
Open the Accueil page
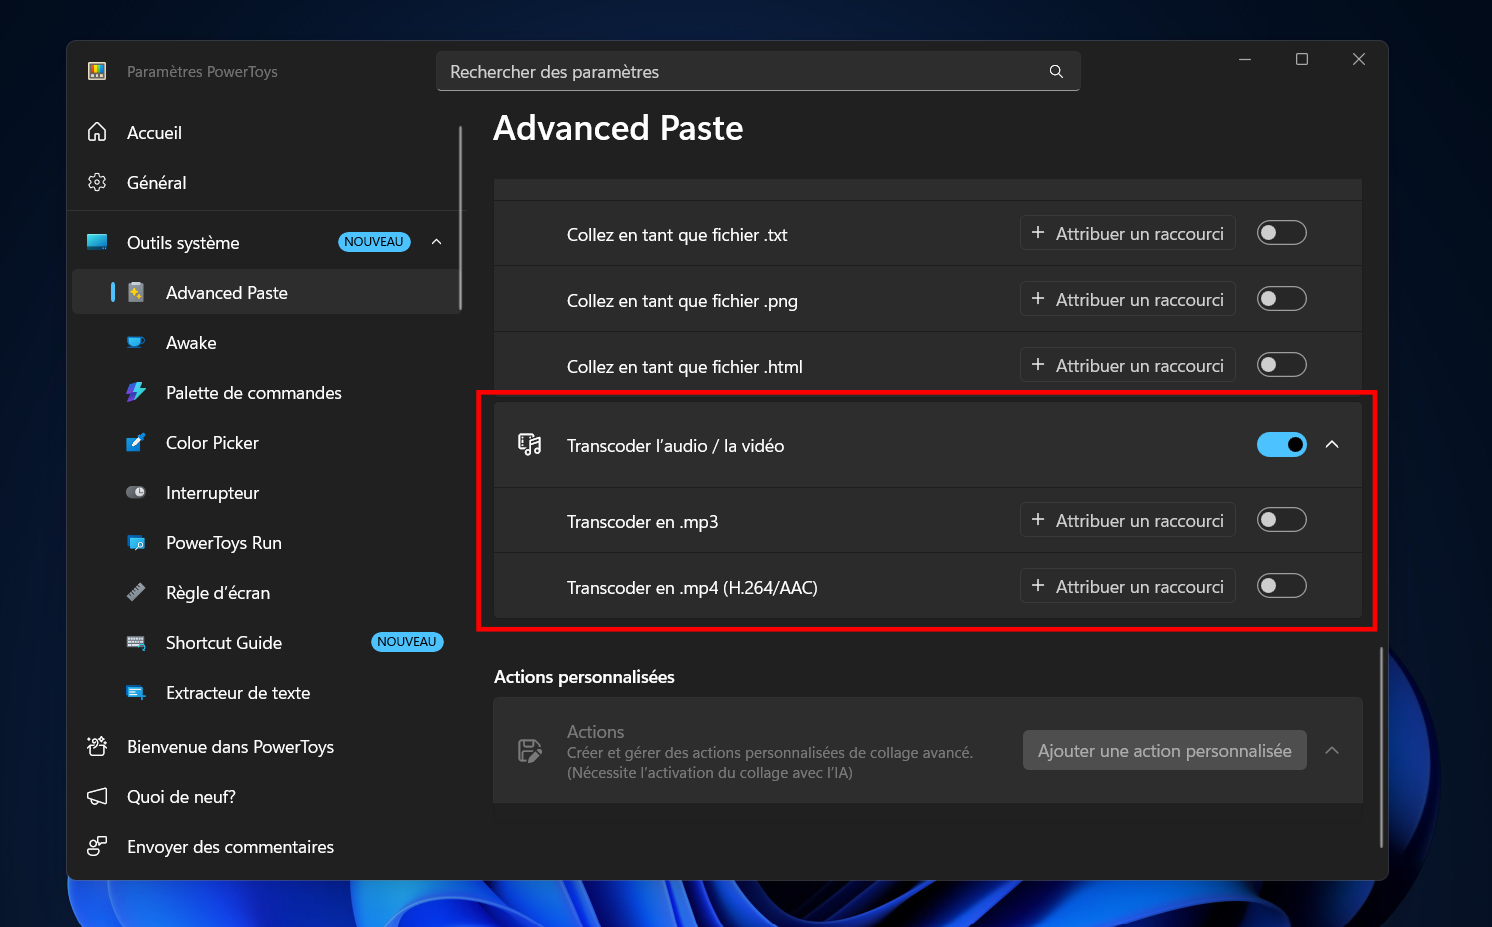(x=265, y=132)
